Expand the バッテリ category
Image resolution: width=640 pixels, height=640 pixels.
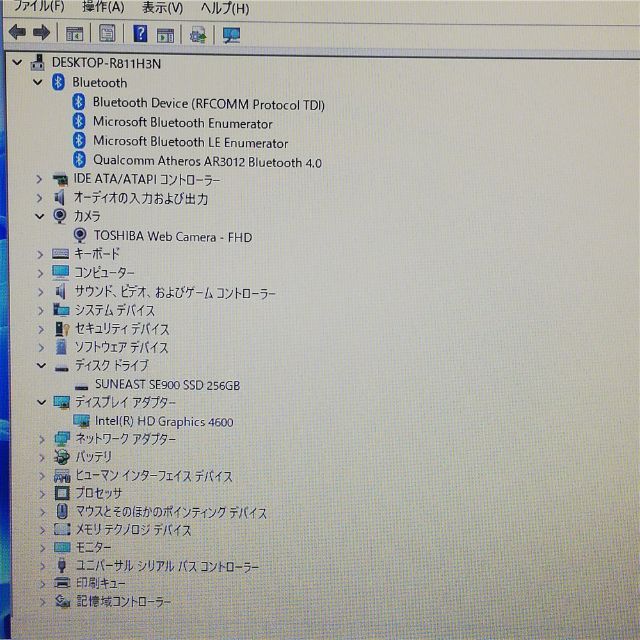point(42,458)
